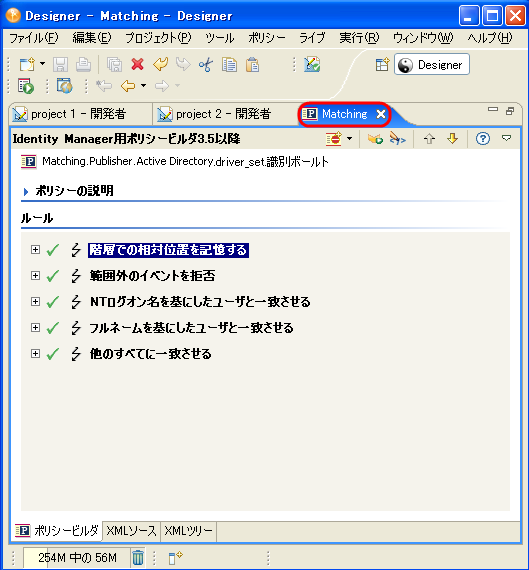The height and width of the screenshot is (570, 529).
Task: Expand rule 範囲外のイベントを拒否
Action: 35,276
